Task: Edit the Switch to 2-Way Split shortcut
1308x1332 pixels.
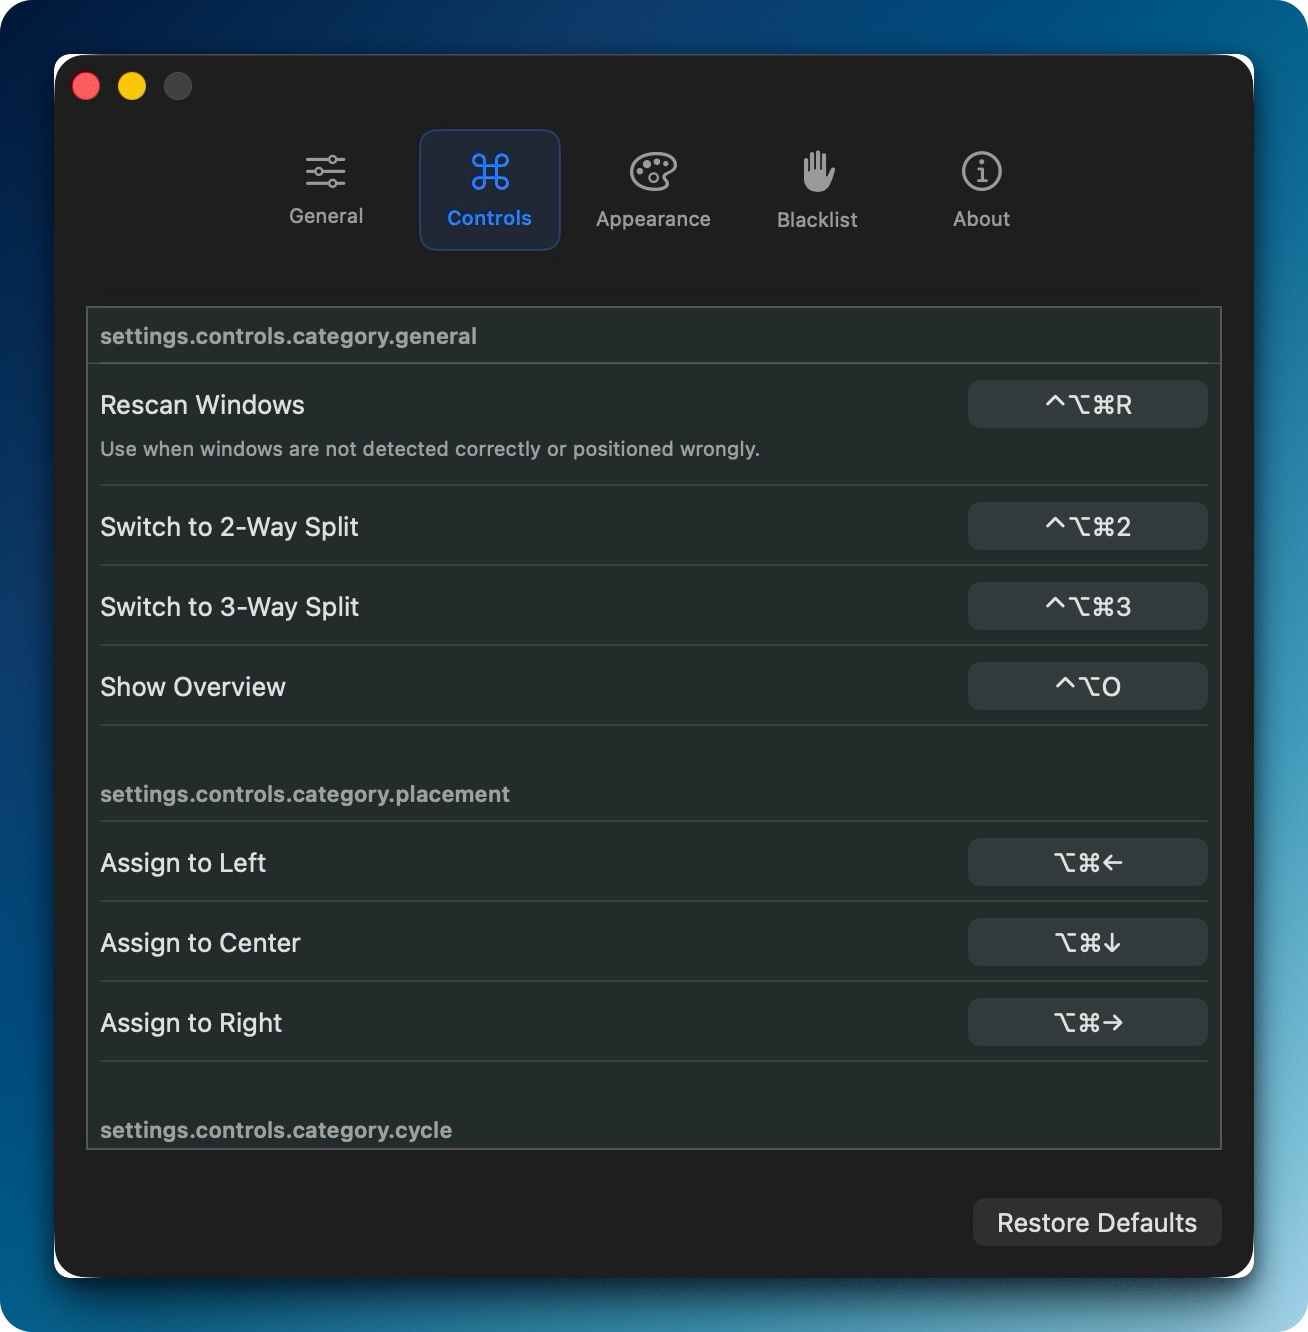Action: coord(1087,526)
